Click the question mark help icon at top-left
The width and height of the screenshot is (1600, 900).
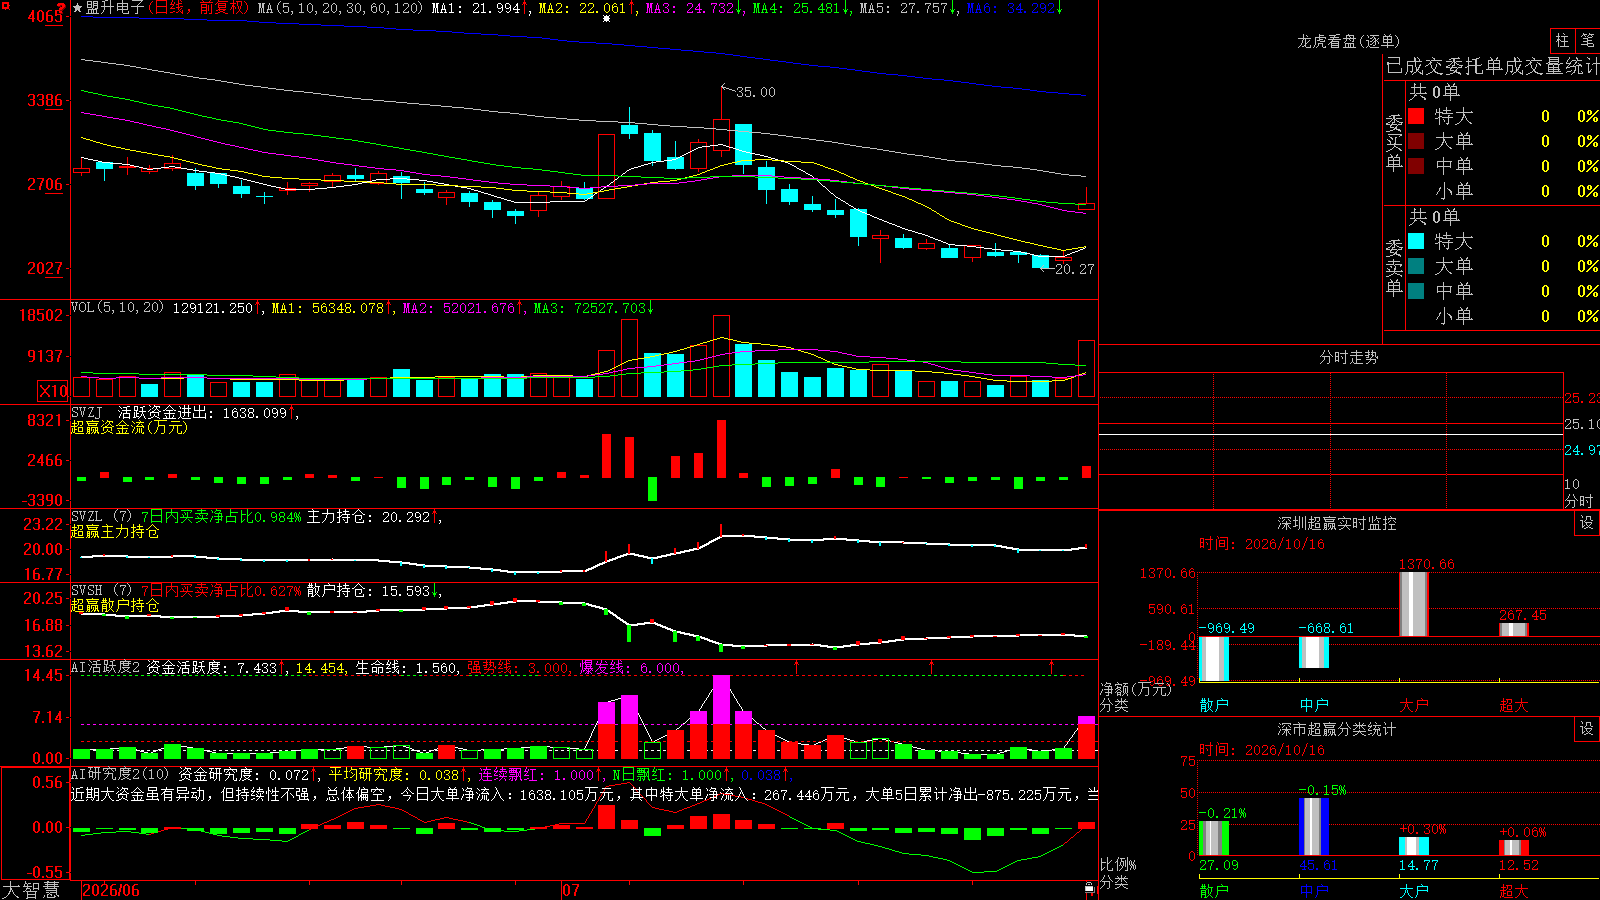click(61, 7)
